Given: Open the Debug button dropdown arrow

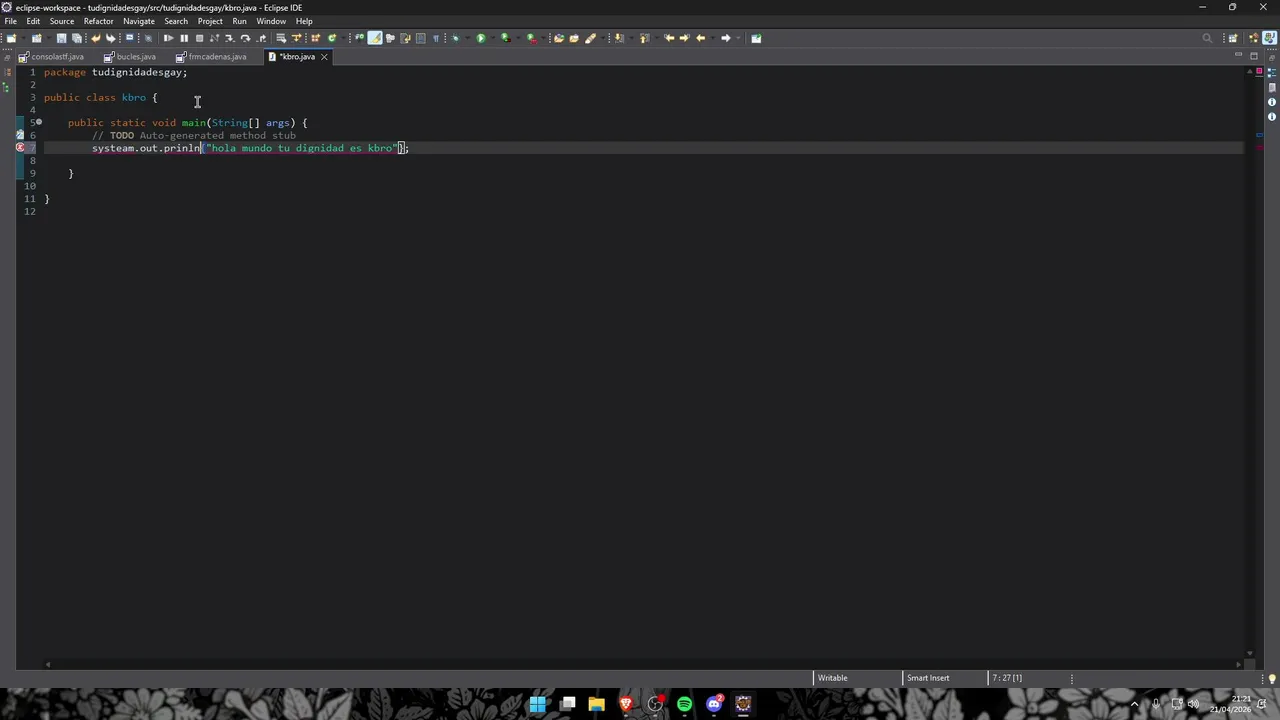Looking at the screenshot, I should click(x=467, y=38).
